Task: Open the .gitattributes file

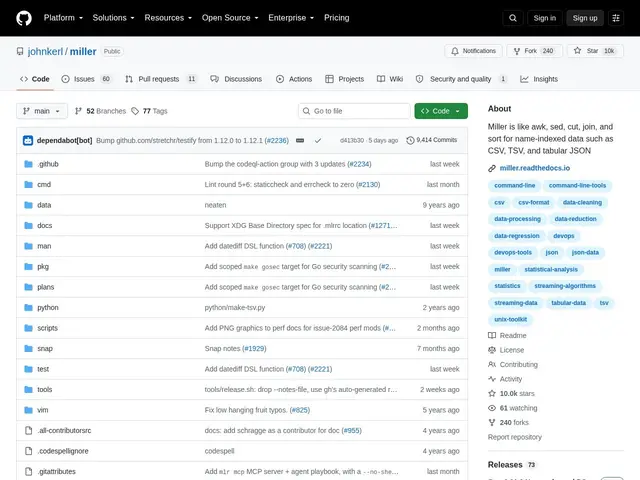Action: click(x=57, y=471)
